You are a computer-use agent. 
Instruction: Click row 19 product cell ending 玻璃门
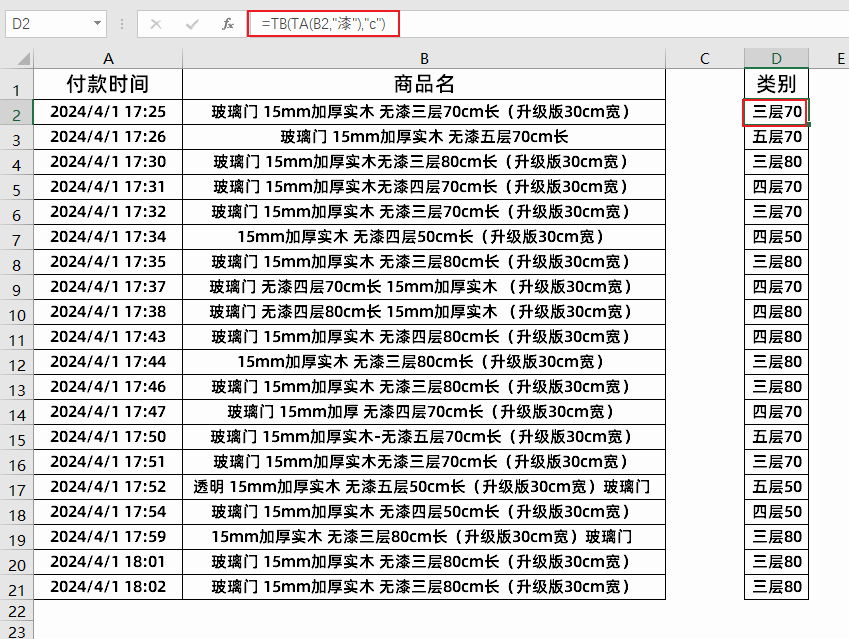424,537
